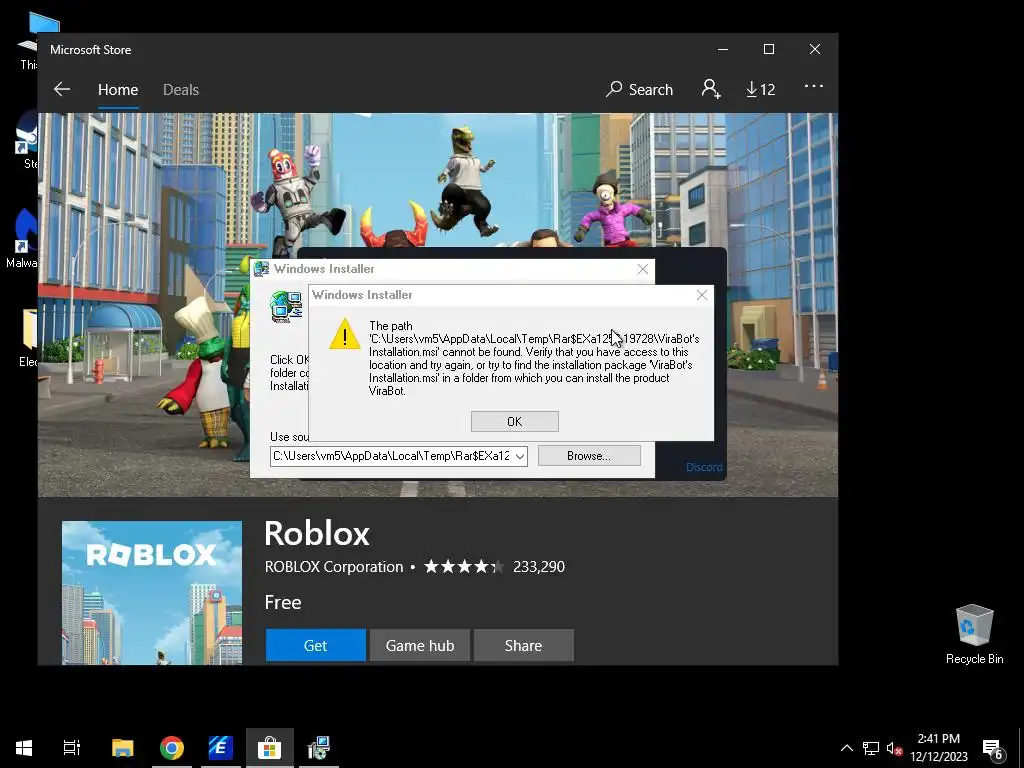The width and height of the screenshot is (1024, 768).
Task: Click the yellow warning icon in the dialog
Action: coord(345,334)
